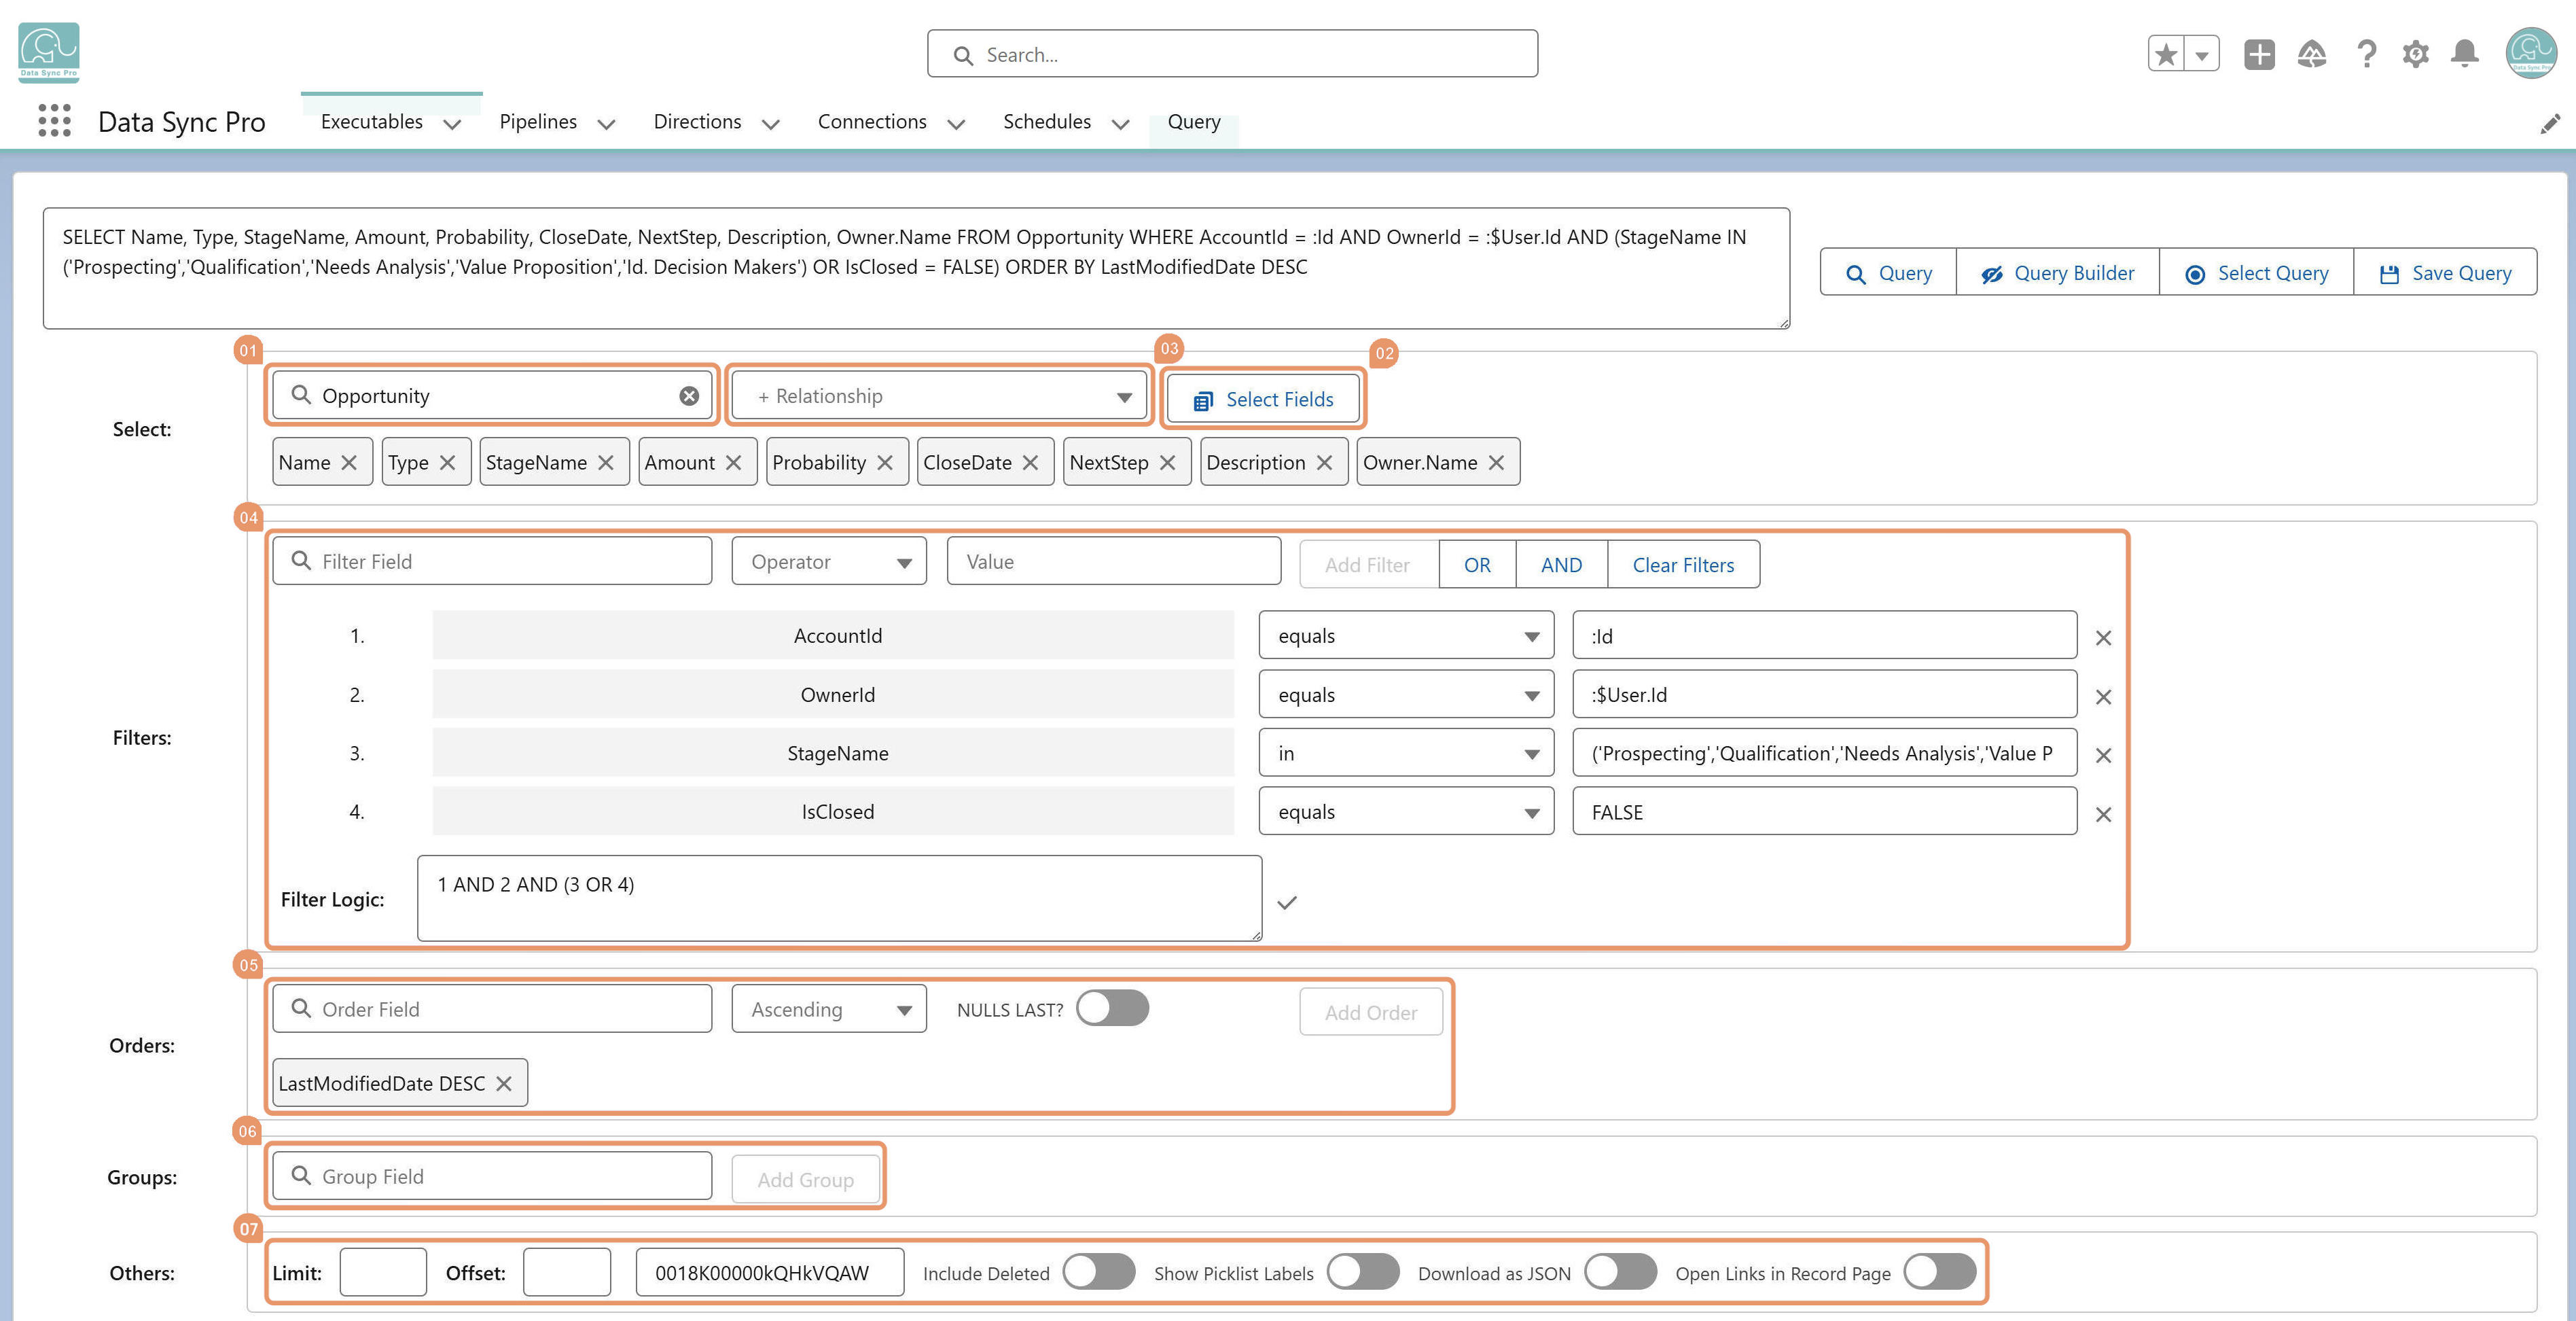This screenshot has height=1321, width=2576.
Task: Apply filter logic with the checkmark
Action: [x=1287, y=903]
